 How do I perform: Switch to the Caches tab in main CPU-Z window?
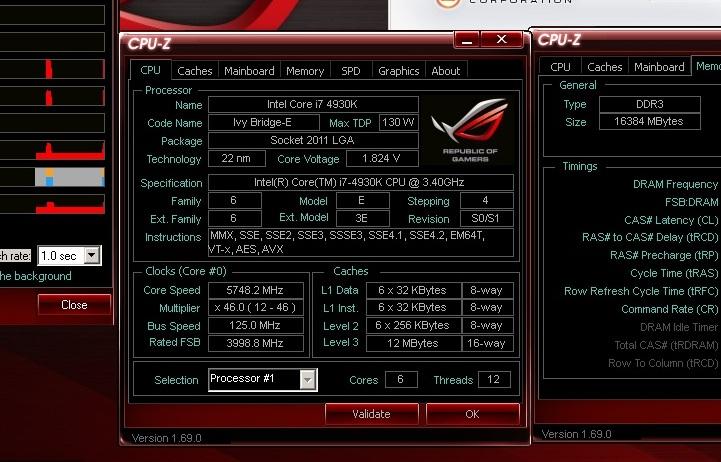point(195,71)
